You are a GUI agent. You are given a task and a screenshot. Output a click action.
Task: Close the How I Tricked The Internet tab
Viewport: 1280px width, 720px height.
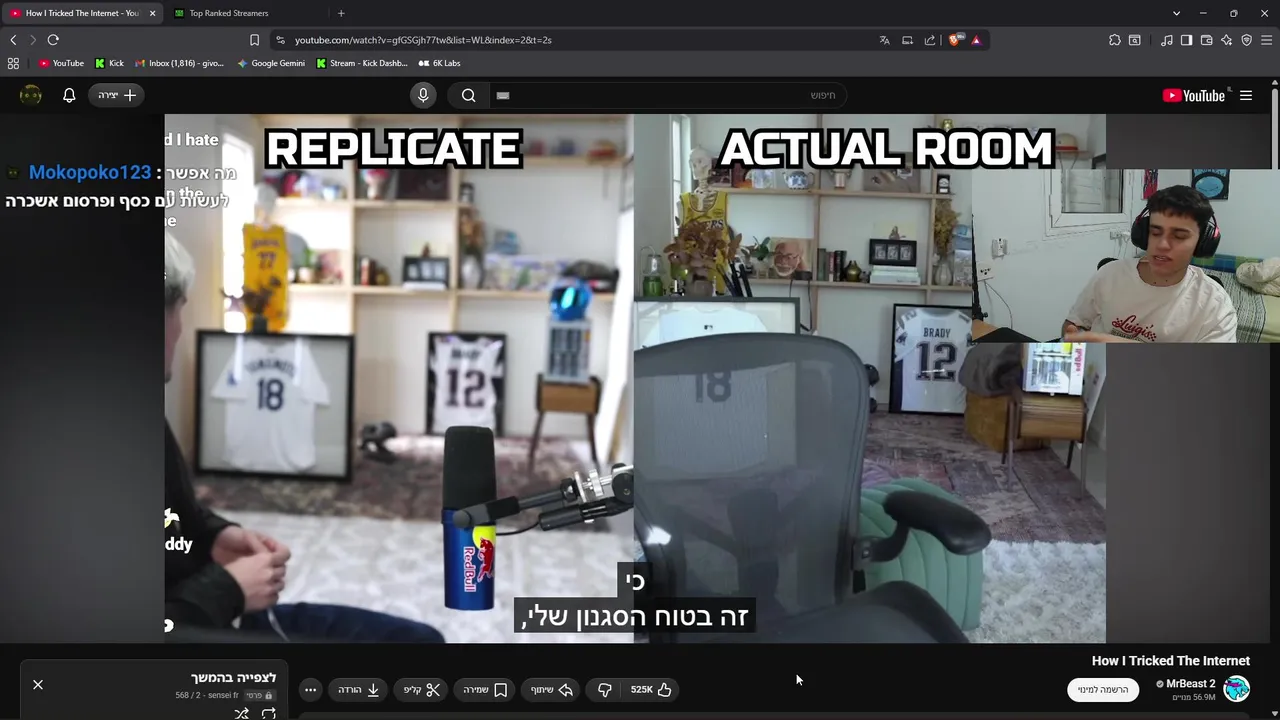coord(152,13)
